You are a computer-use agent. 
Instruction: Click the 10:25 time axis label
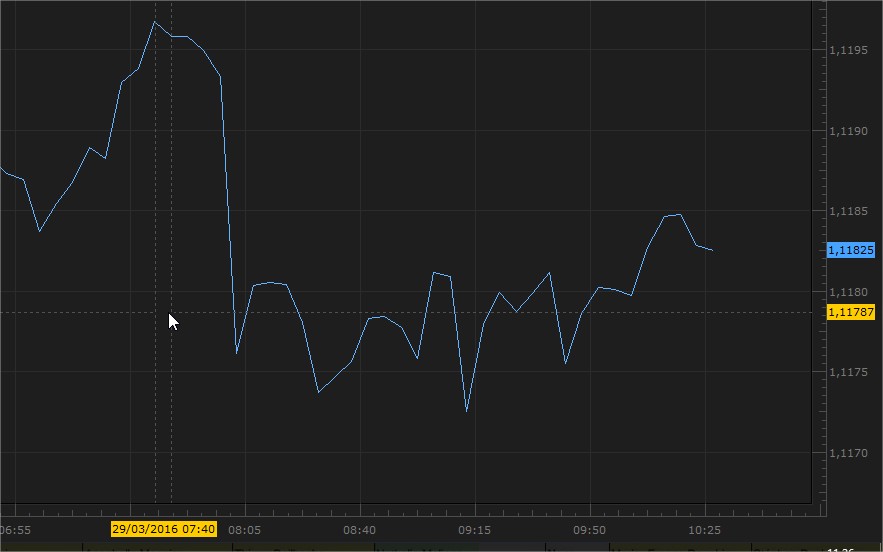click(704, 530)
